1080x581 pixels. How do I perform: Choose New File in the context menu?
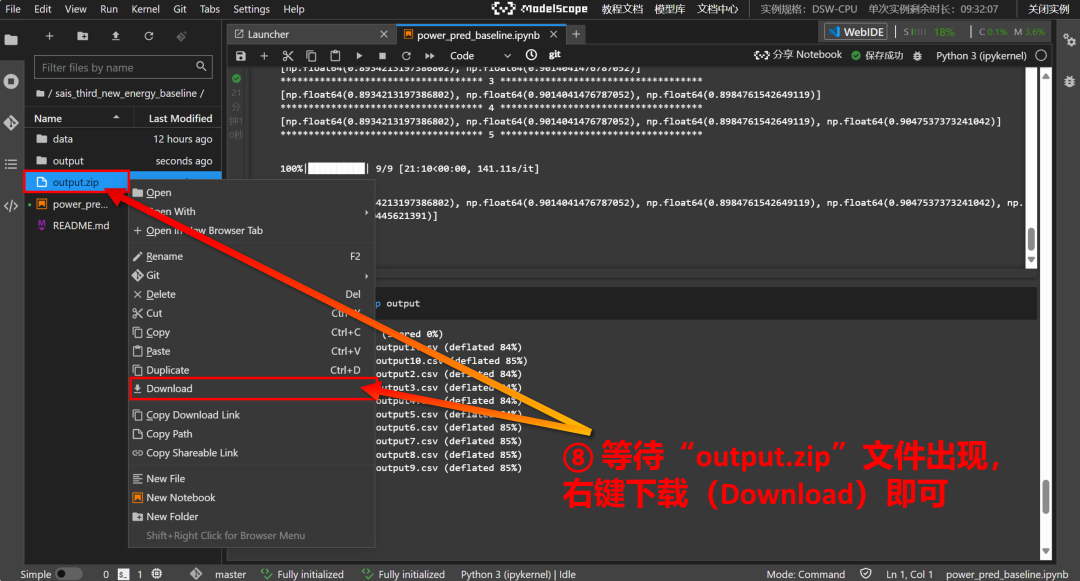pos(251,478)
